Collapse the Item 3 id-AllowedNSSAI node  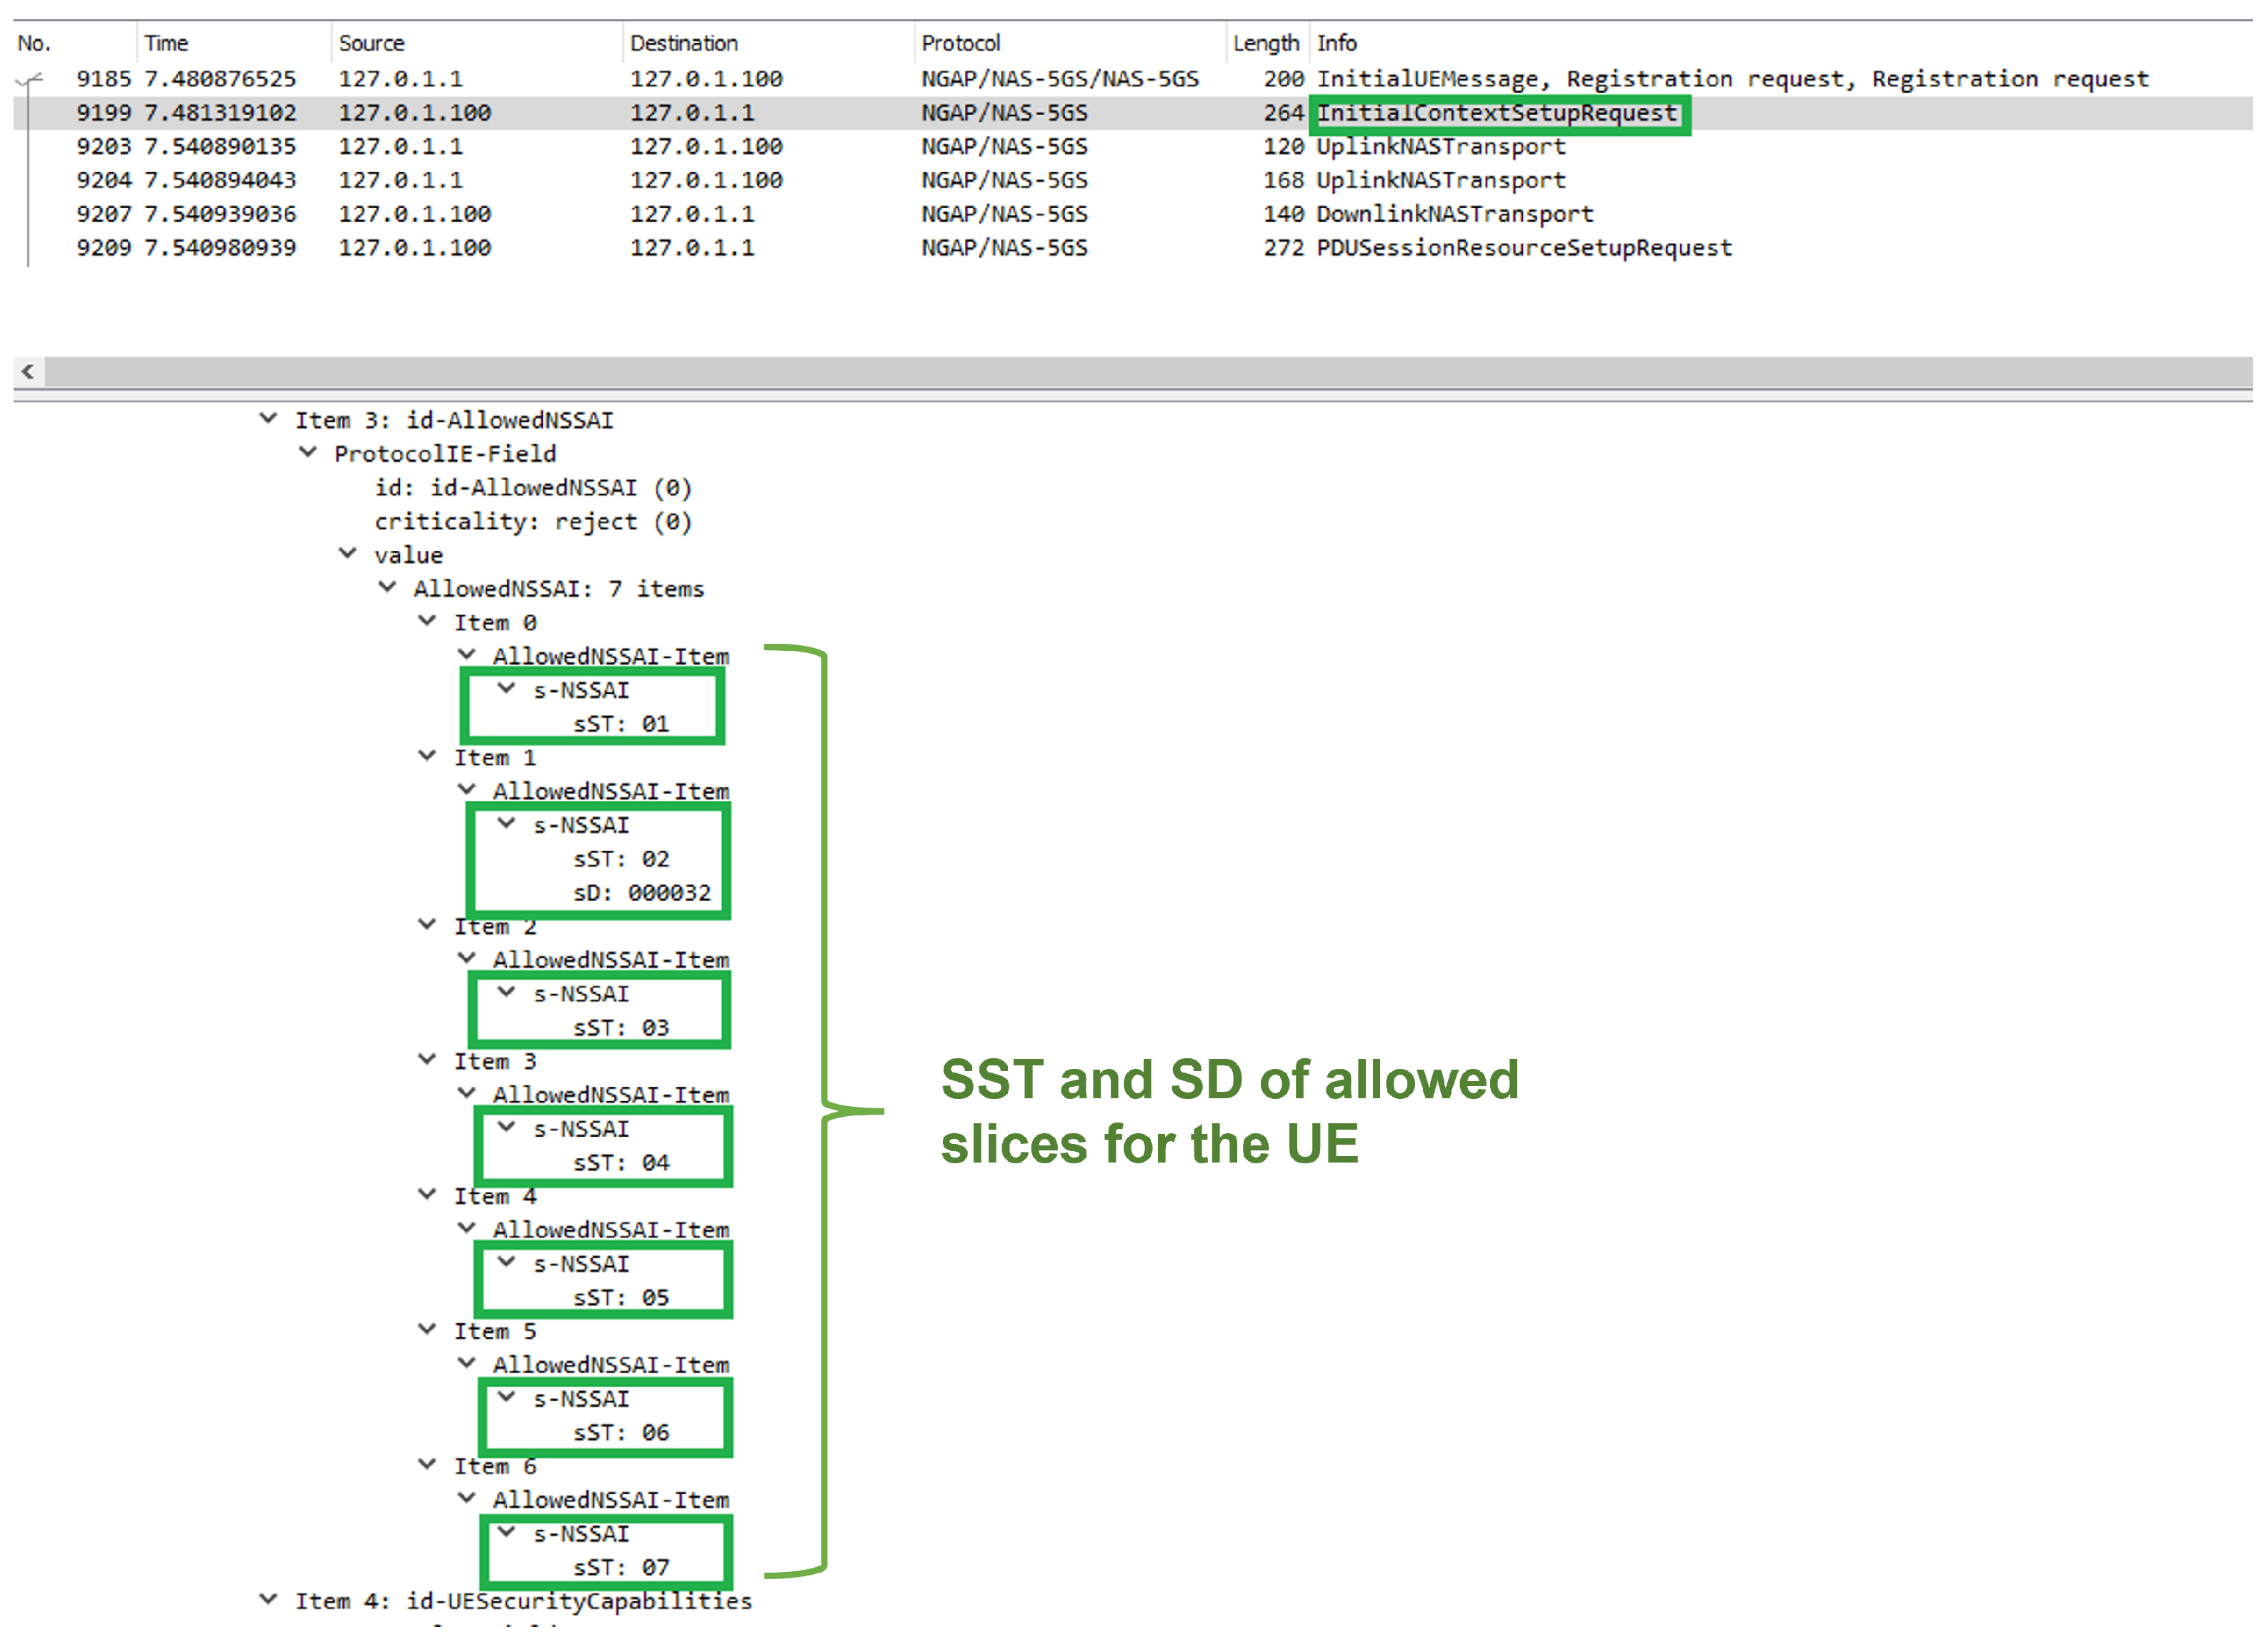[268, 419]
